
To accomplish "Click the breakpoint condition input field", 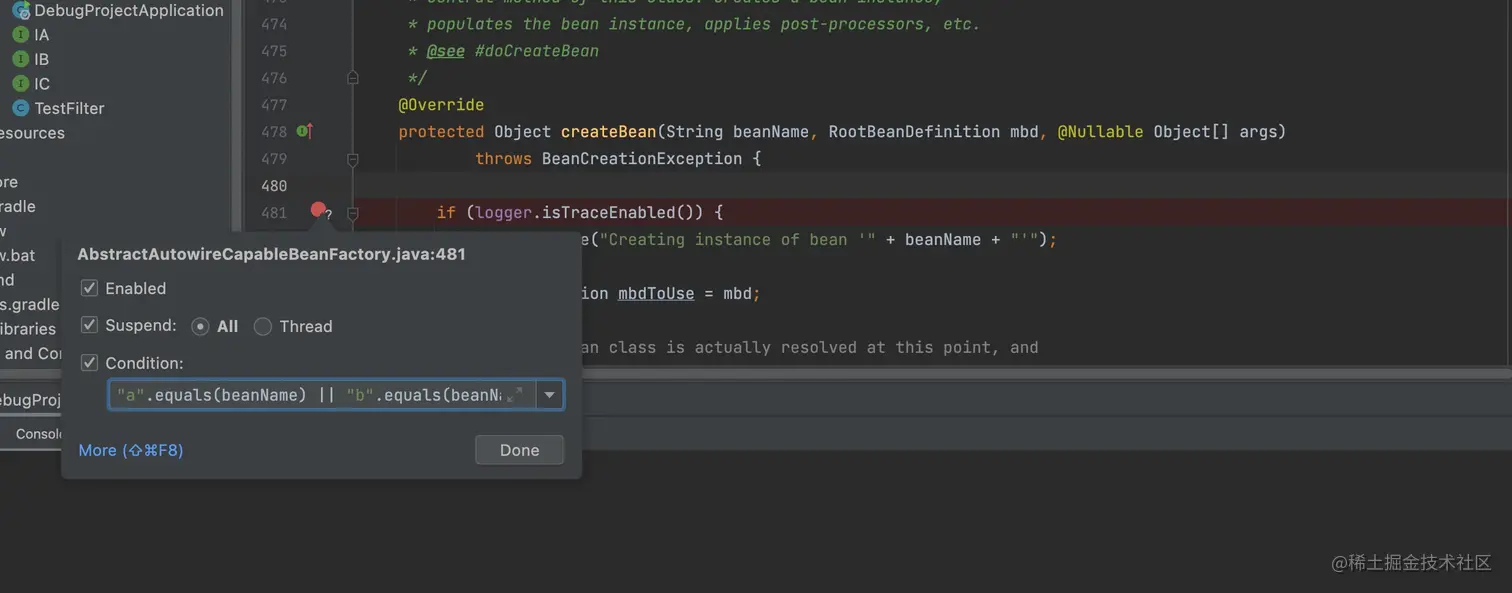I will (321, 395).
